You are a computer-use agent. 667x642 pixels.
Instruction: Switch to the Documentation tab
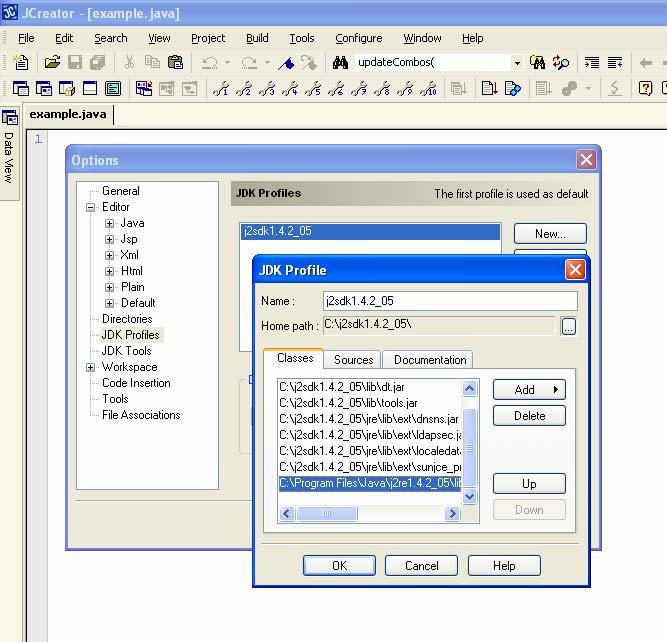(x=429, y=360)
